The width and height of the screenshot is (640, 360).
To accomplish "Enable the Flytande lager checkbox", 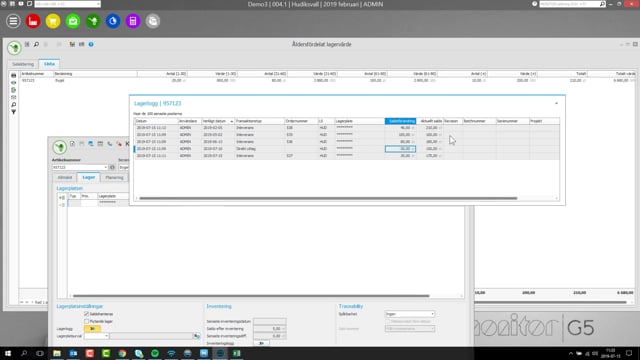I will [x=87, y=321].
